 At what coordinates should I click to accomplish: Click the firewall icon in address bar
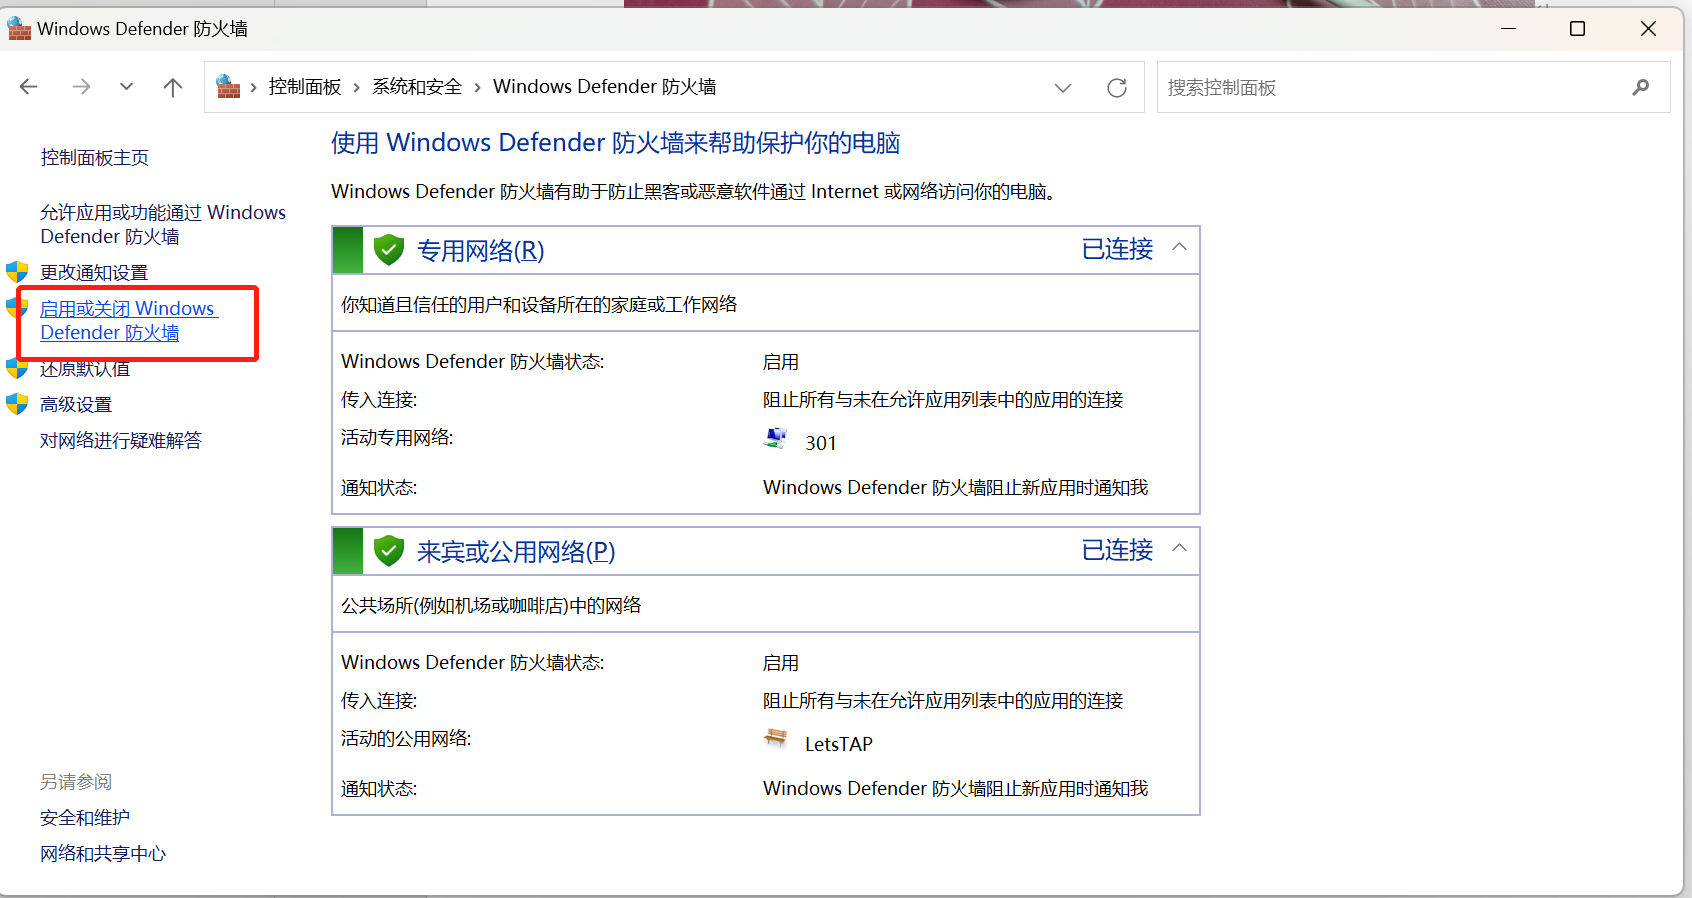(228, 87)
